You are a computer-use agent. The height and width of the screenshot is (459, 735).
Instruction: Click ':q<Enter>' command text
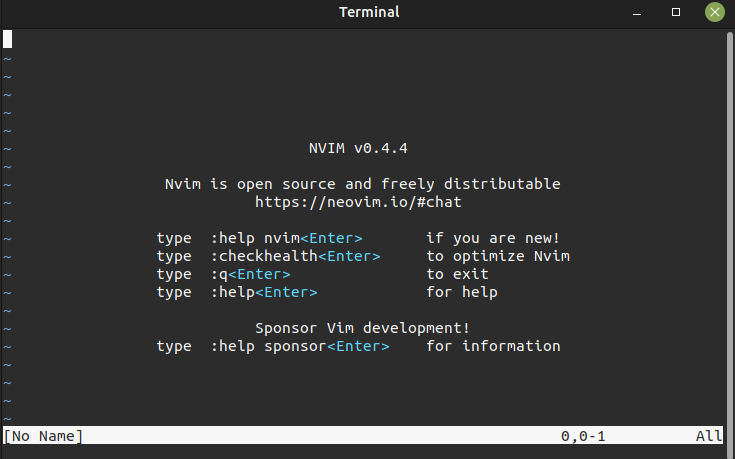coord(250,274)
